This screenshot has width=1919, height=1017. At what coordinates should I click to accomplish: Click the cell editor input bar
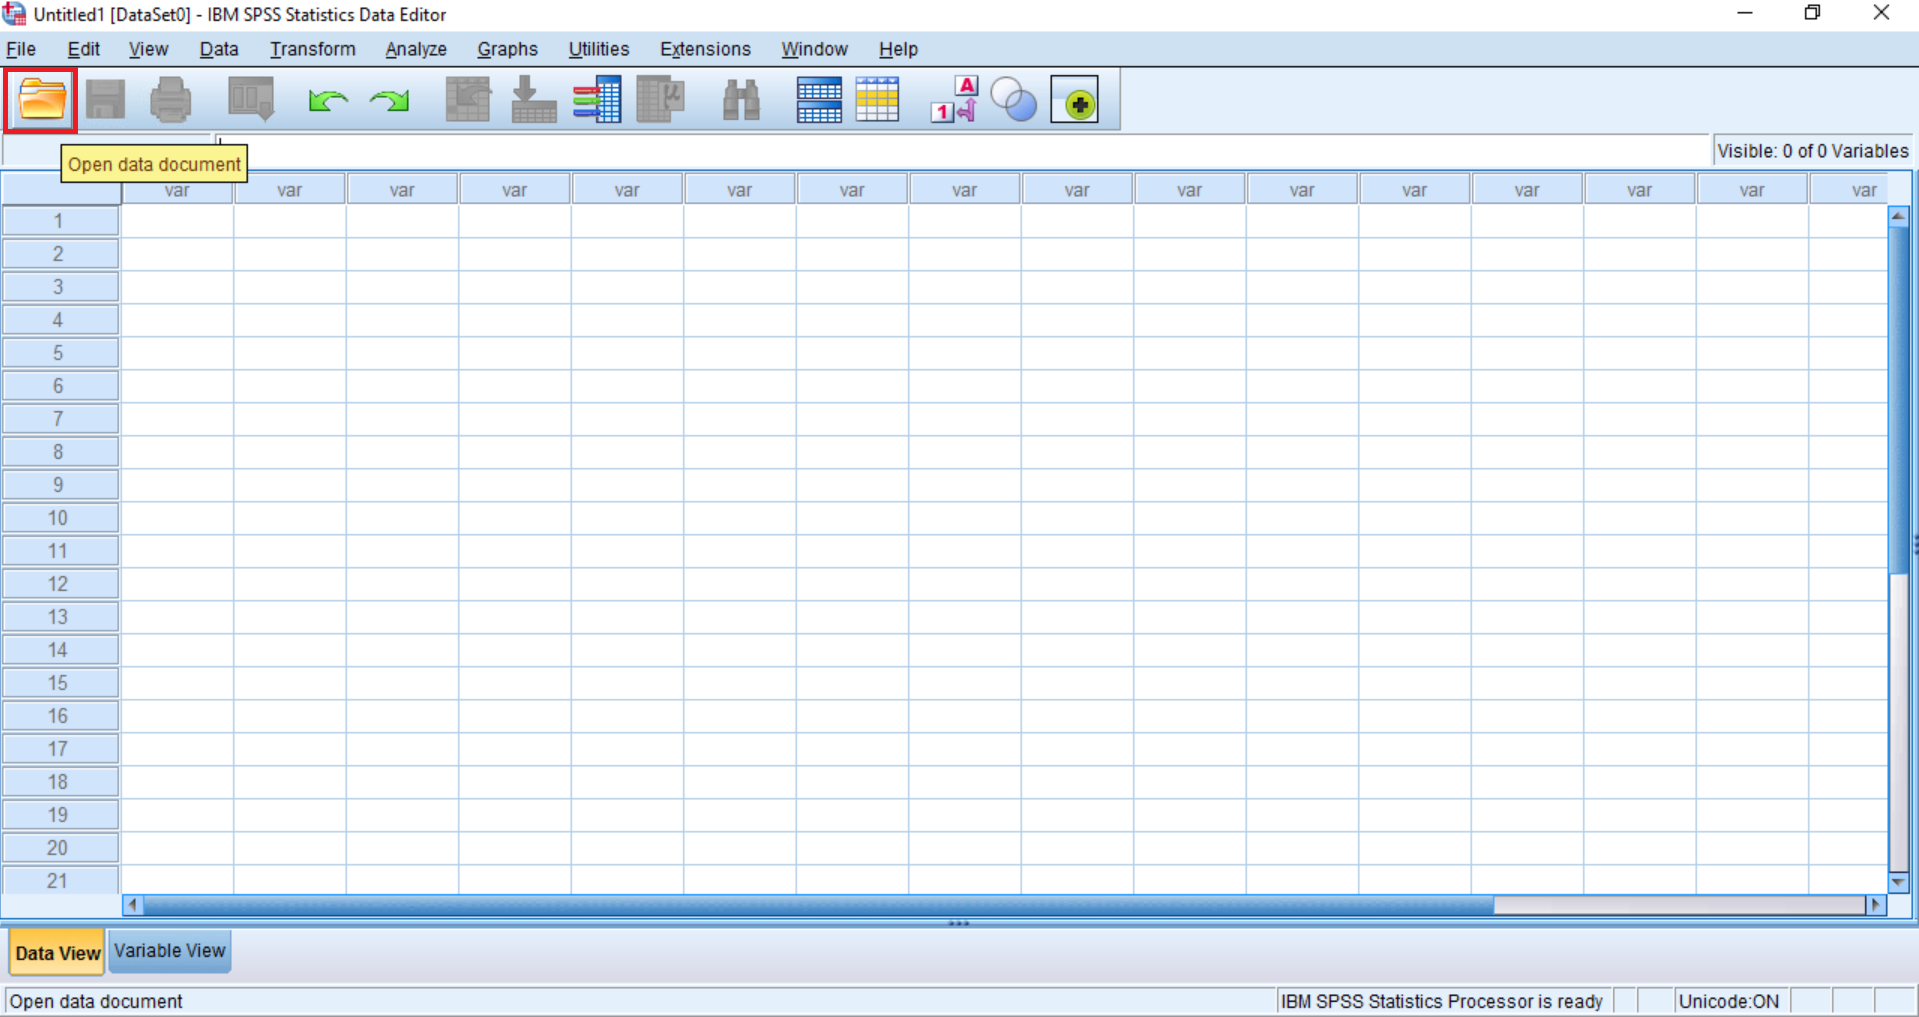pos(963,150)
